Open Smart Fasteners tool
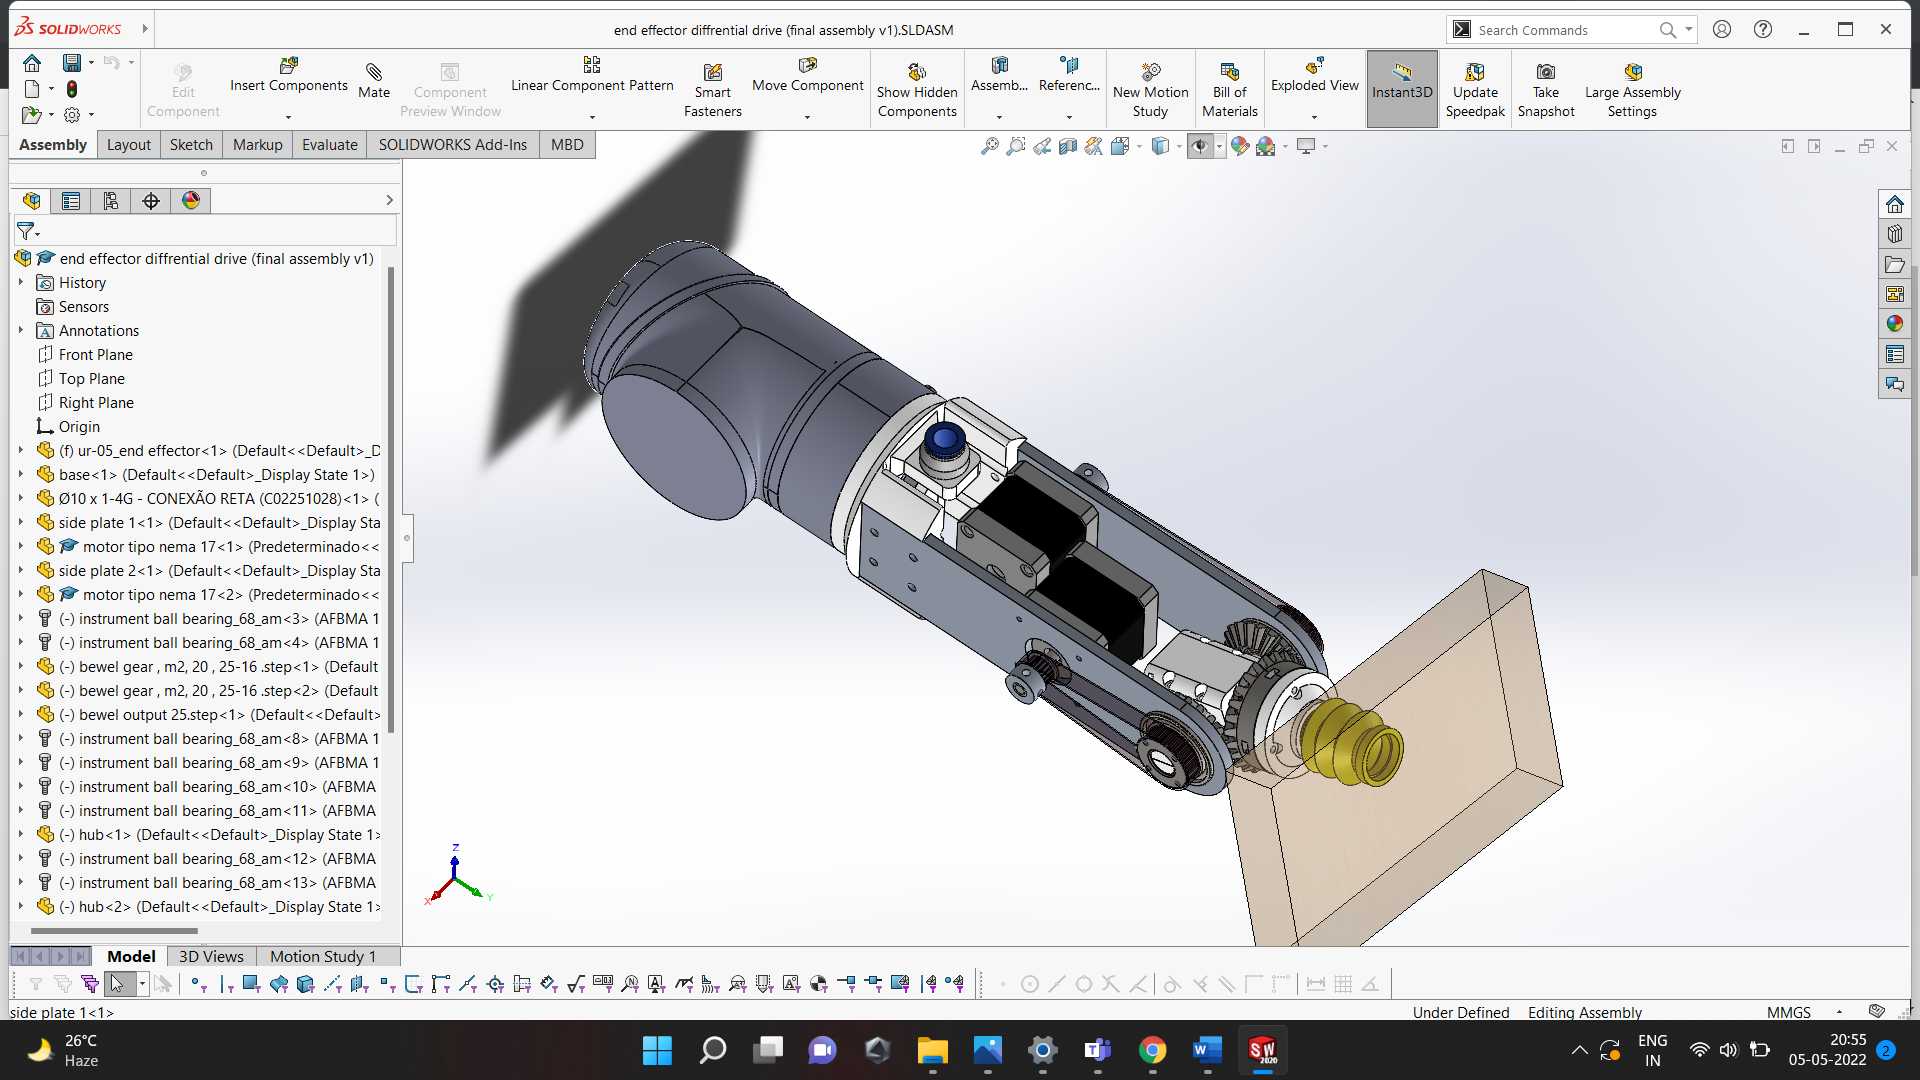The image size is (1920, 1080). tap(712, 90)
